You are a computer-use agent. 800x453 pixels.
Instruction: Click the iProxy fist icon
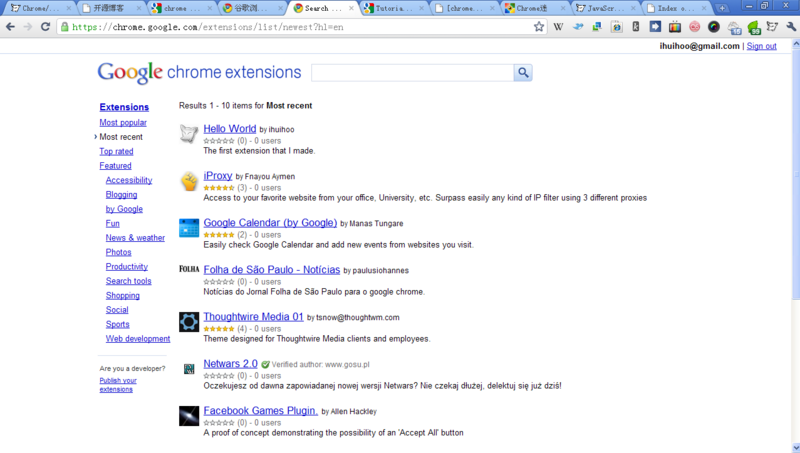coord(189,181)
